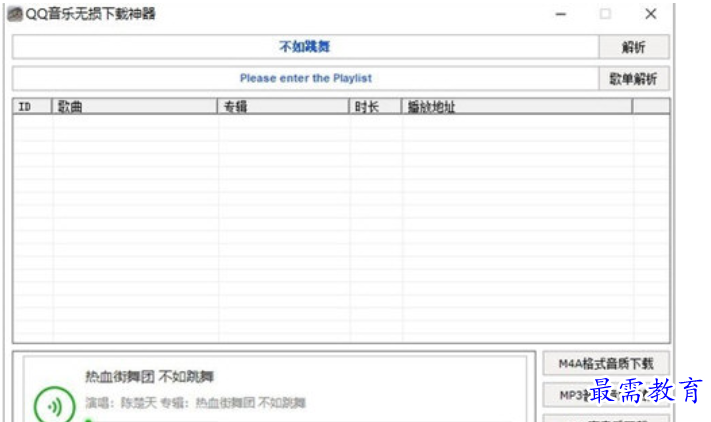Sort by the 歌曲 column header
Screen dimensions: 711x422
pos(135,107)
